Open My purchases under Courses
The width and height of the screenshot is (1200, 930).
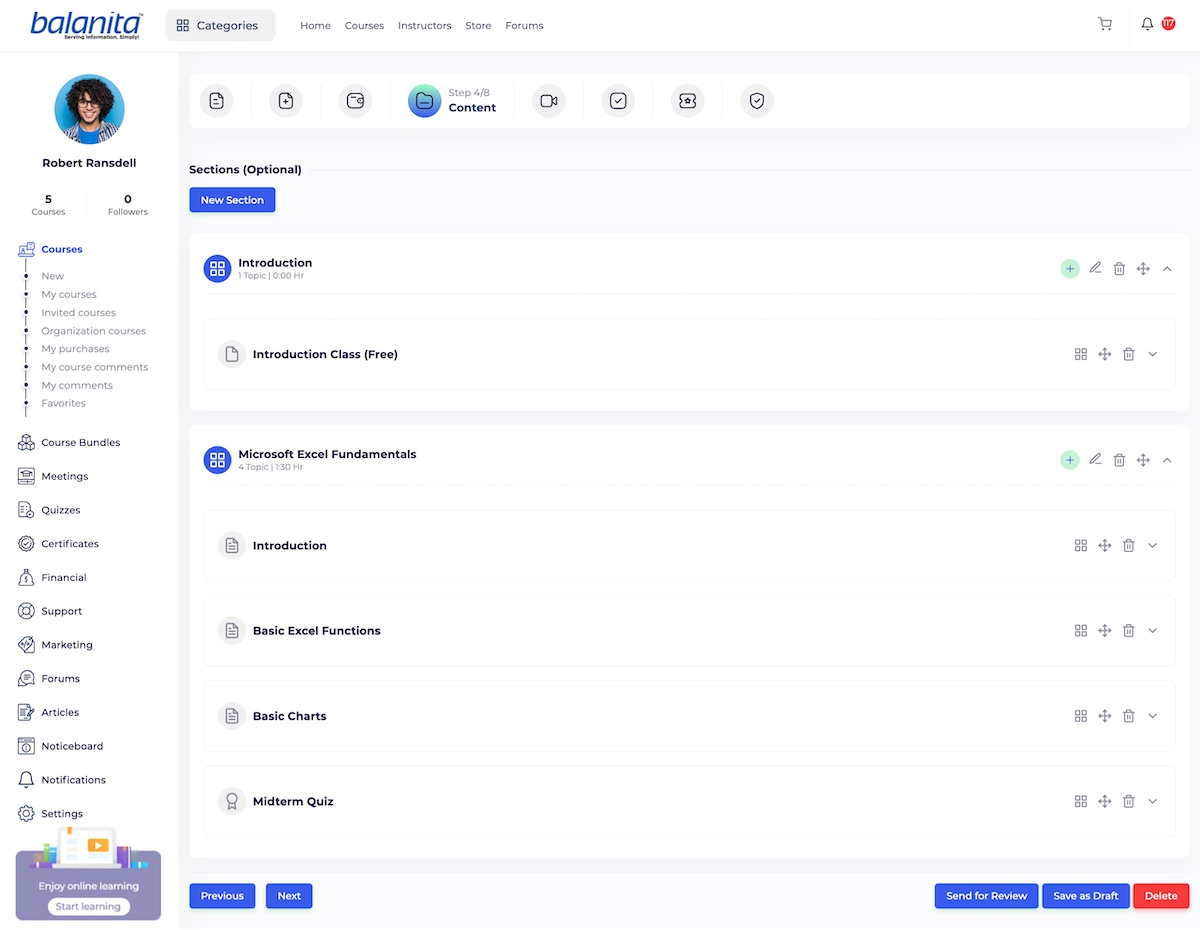tap(75, 349)
